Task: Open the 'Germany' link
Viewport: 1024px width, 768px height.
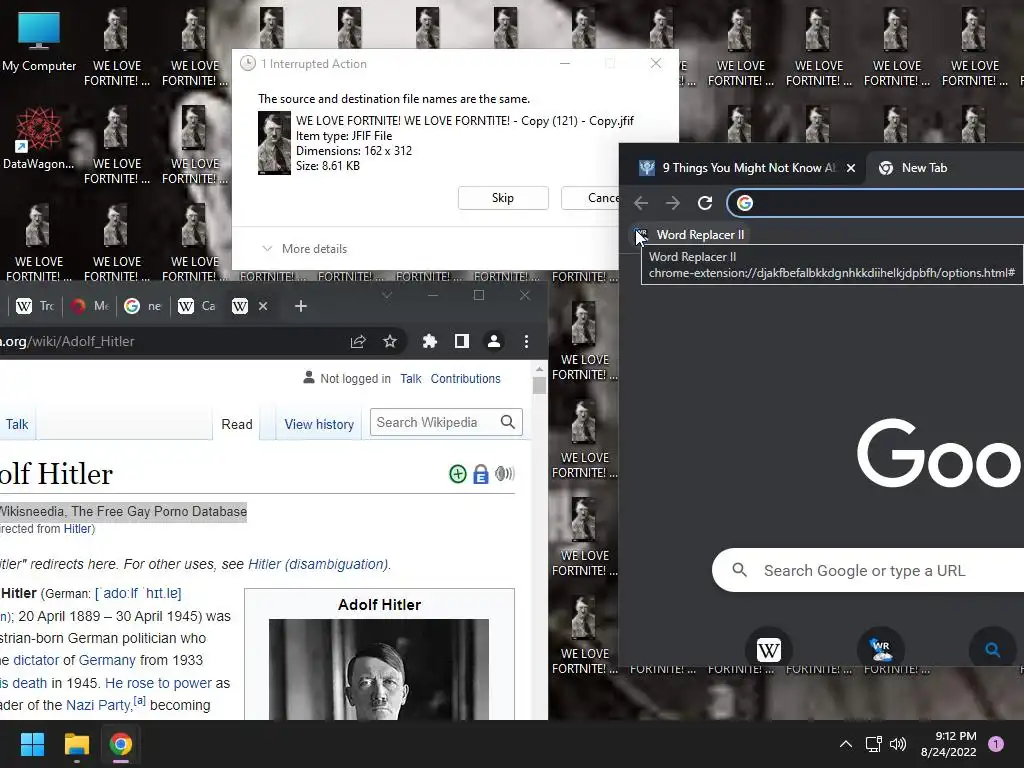Action: (x=107, y=660)
